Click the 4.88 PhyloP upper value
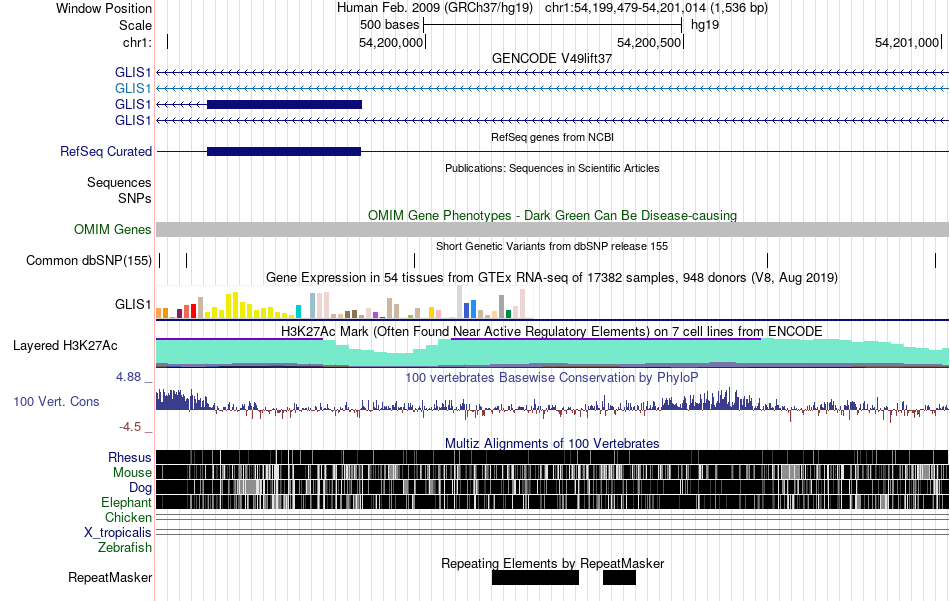The image size is (950, 601). (x=128, y=377)
